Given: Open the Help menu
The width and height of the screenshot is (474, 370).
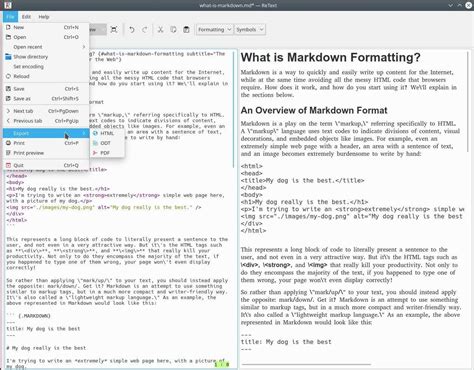Looking at the screenshot, I should [x=44, y=17].
